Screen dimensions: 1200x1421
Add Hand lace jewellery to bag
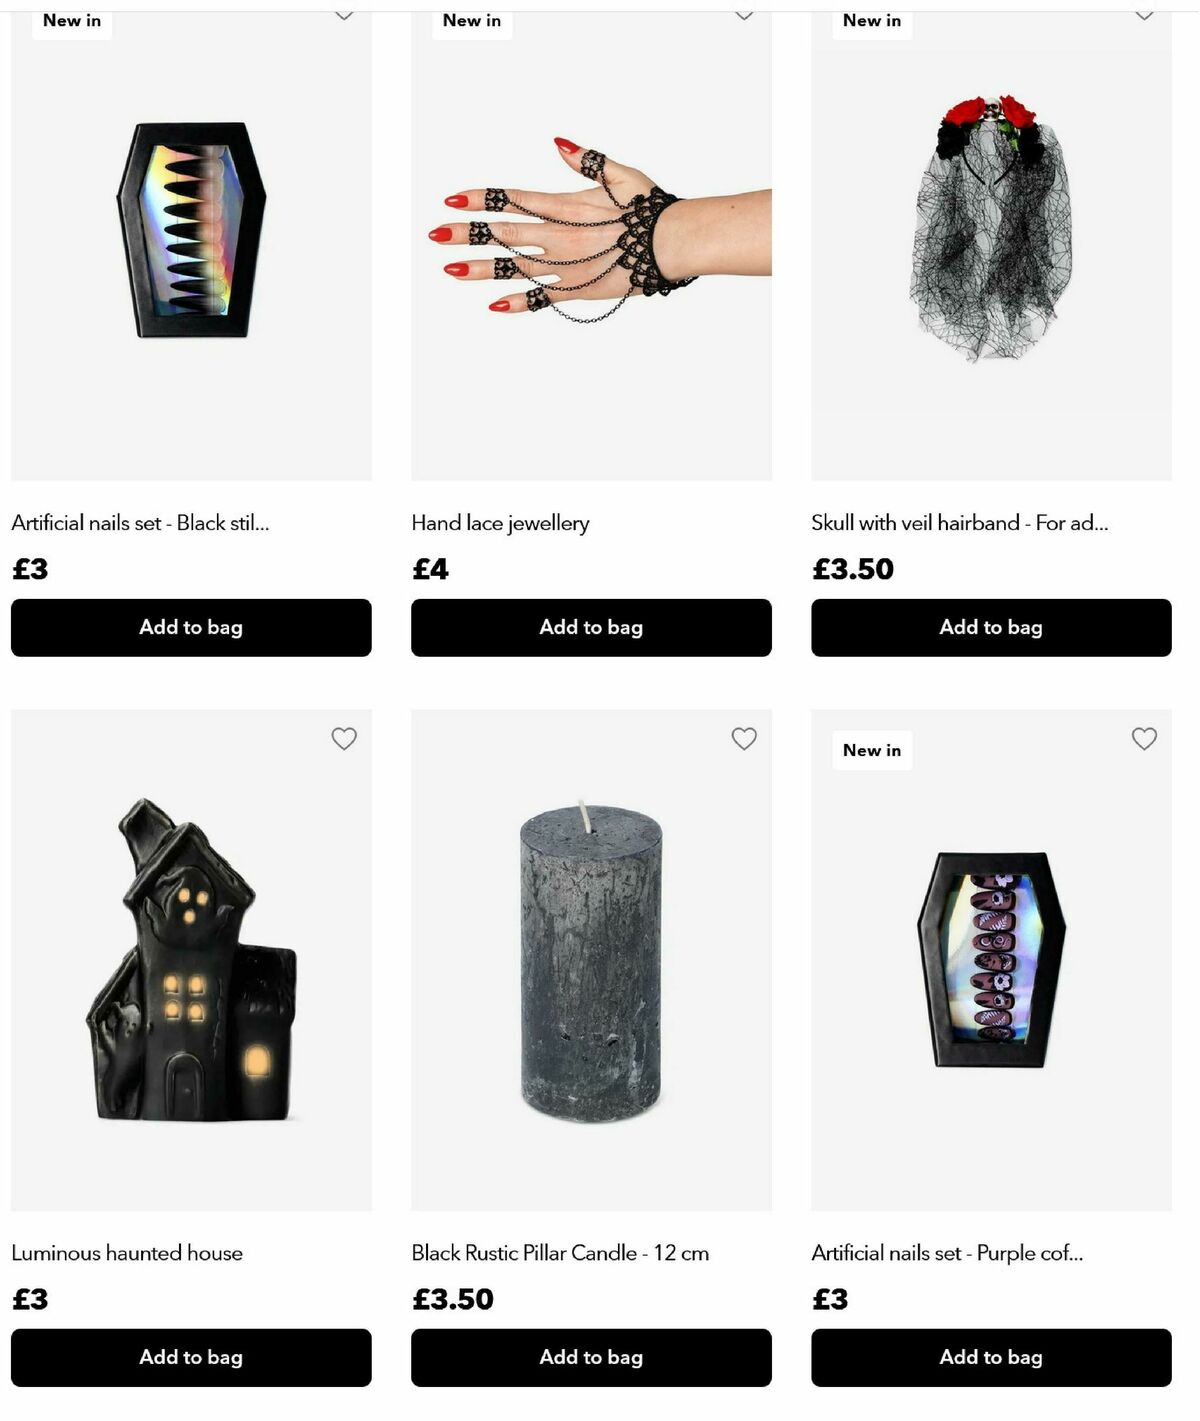tap(591, 627)
